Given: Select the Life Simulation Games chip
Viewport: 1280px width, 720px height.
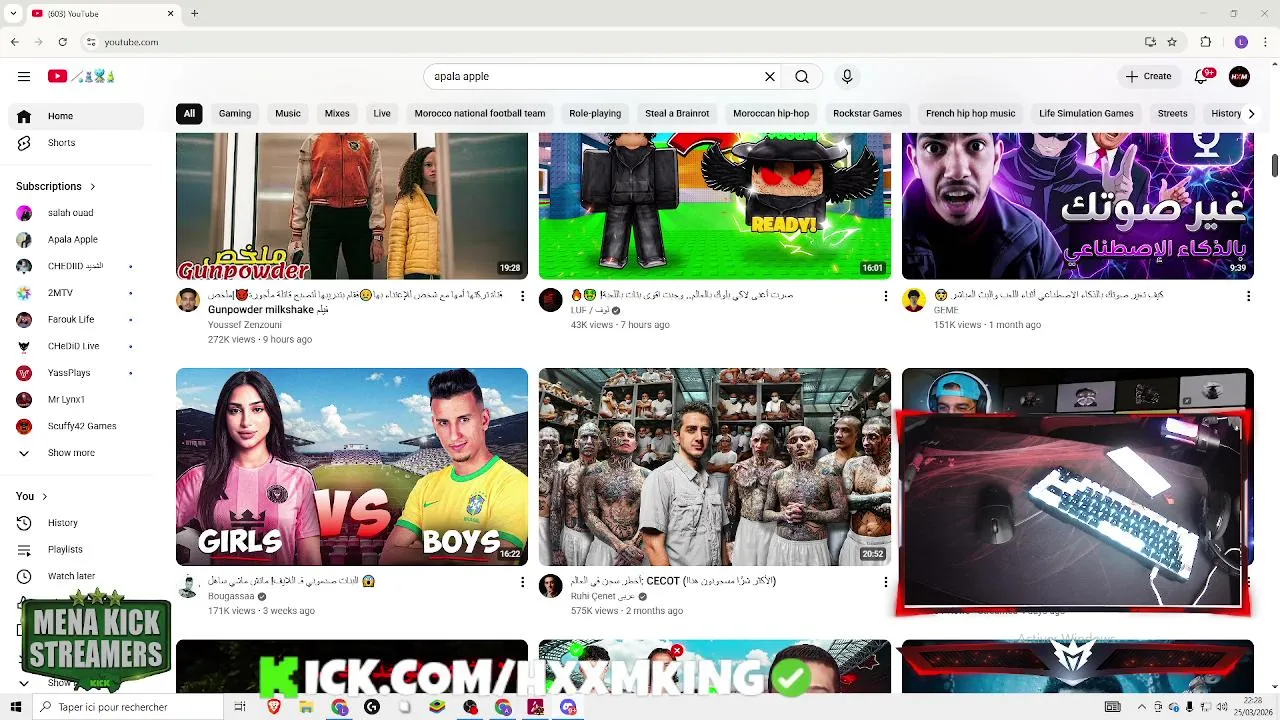Looking at the screenshot, I should pos(1086,113).
